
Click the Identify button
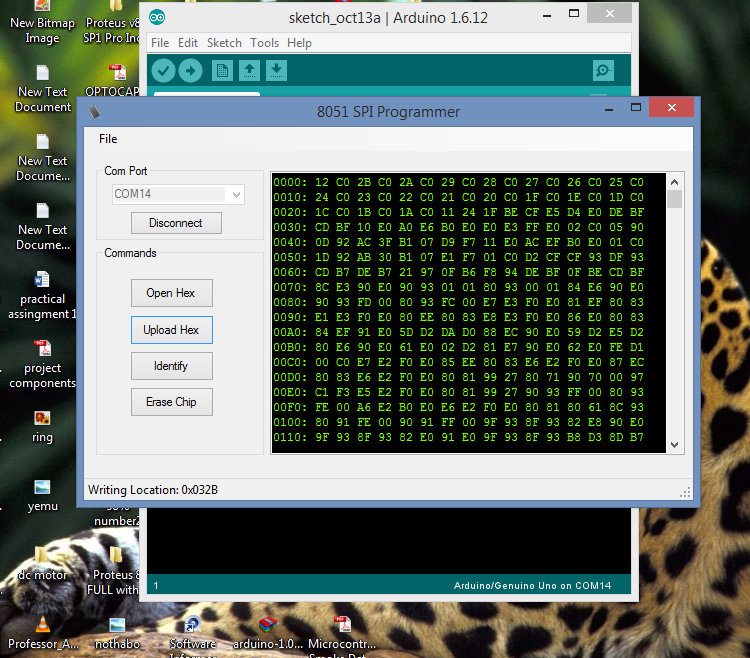(172, 366)
